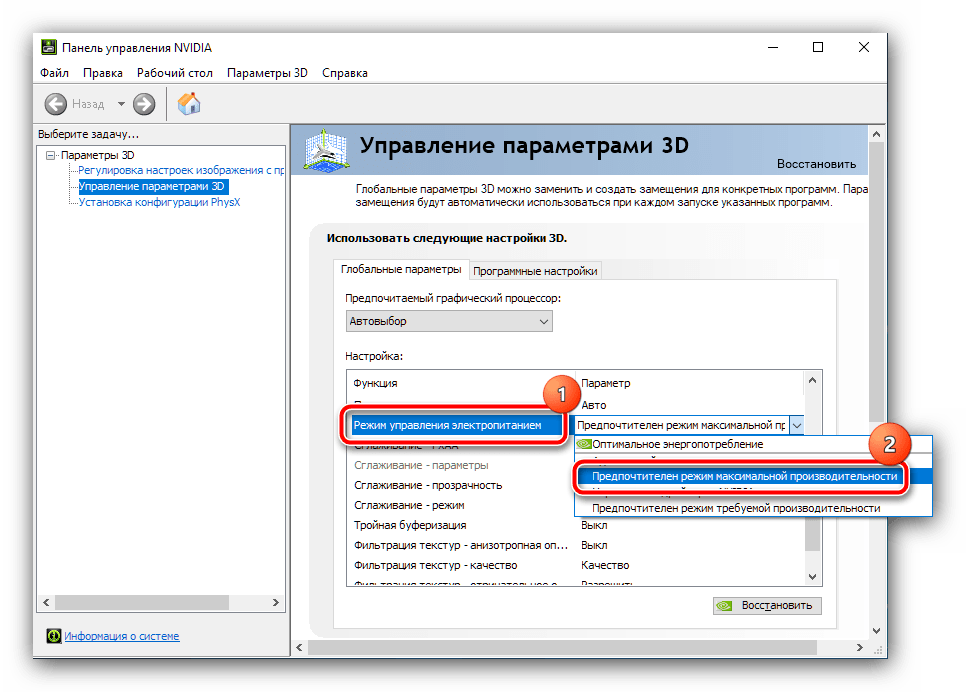Select Управление параметрами 3D tree item
The height and width of the screenshot is (692, 966).
tap(152, 186)
